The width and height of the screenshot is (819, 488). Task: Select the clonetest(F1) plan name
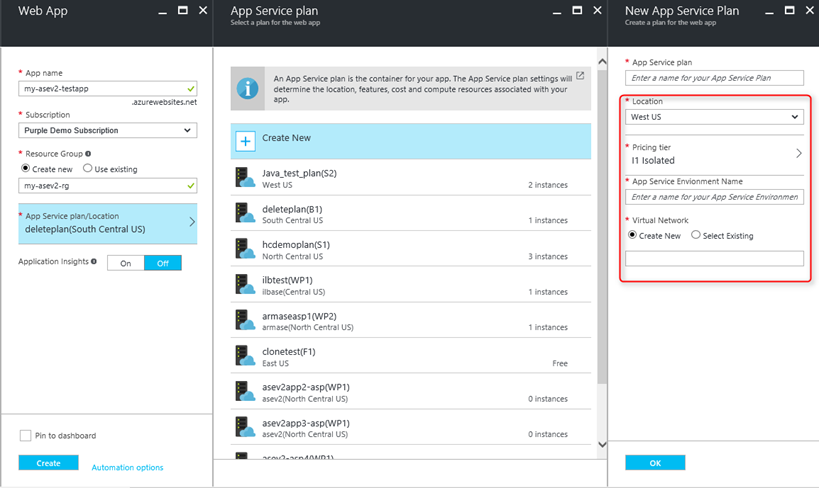coord(289,352)
